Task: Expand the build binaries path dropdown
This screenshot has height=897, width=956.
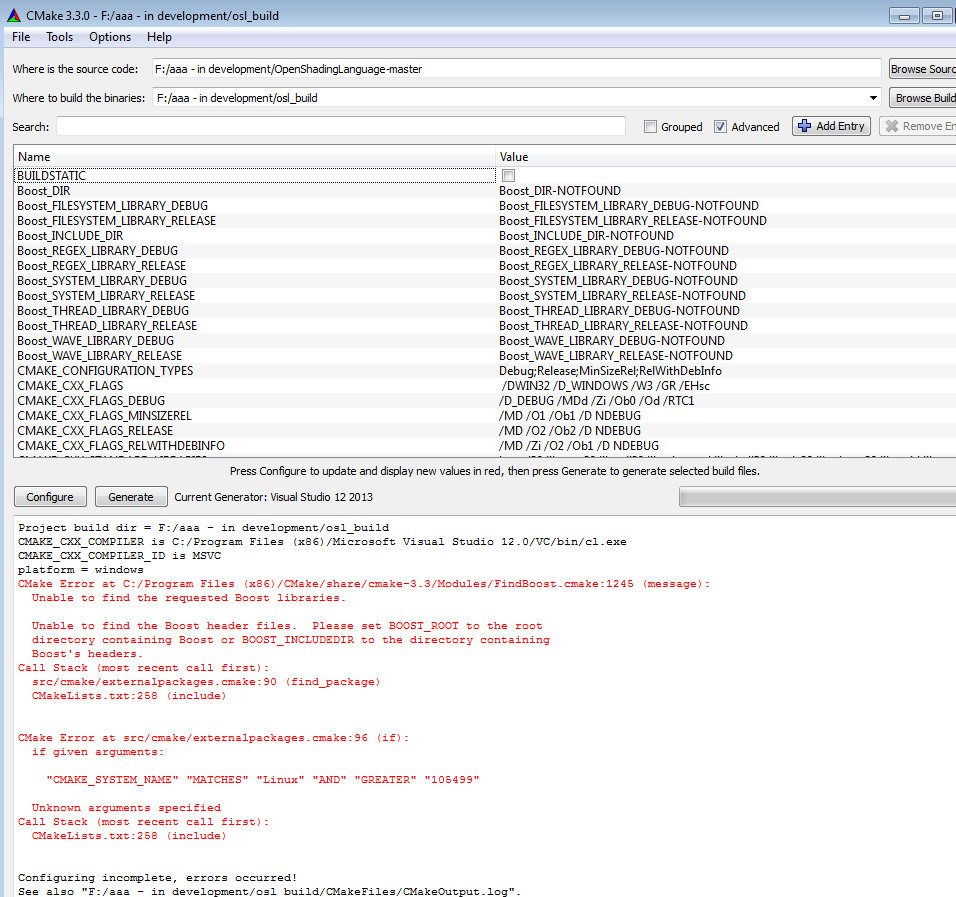Action: click(x=873, y=98)
